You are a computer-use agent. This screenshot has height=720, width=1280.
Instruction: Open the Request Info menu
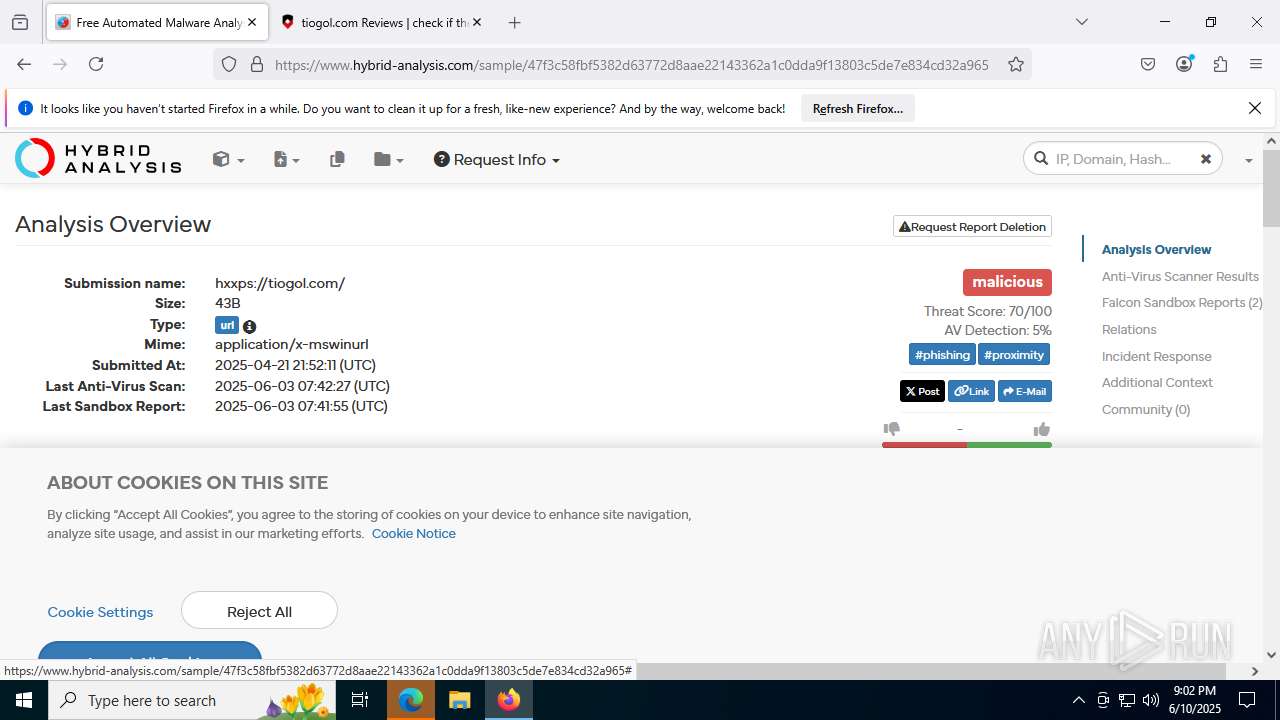496,159
